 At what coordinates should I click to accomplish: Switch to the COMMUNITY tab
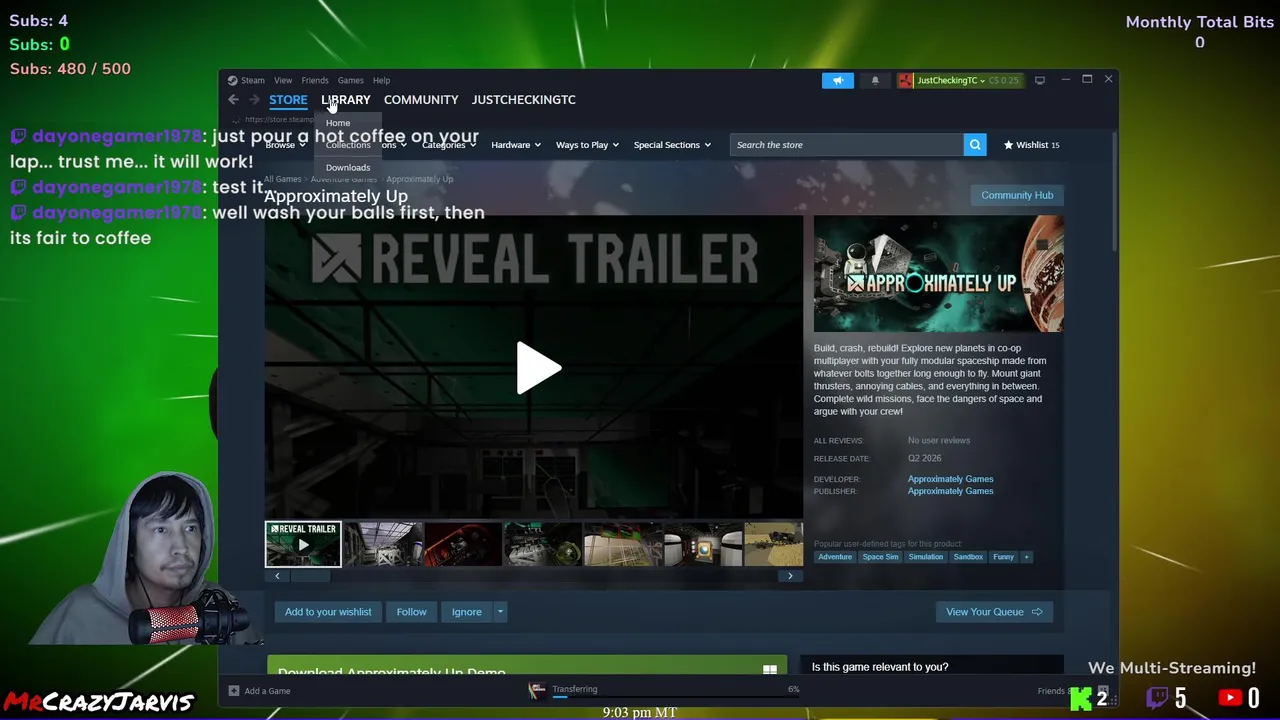[421, 100]
